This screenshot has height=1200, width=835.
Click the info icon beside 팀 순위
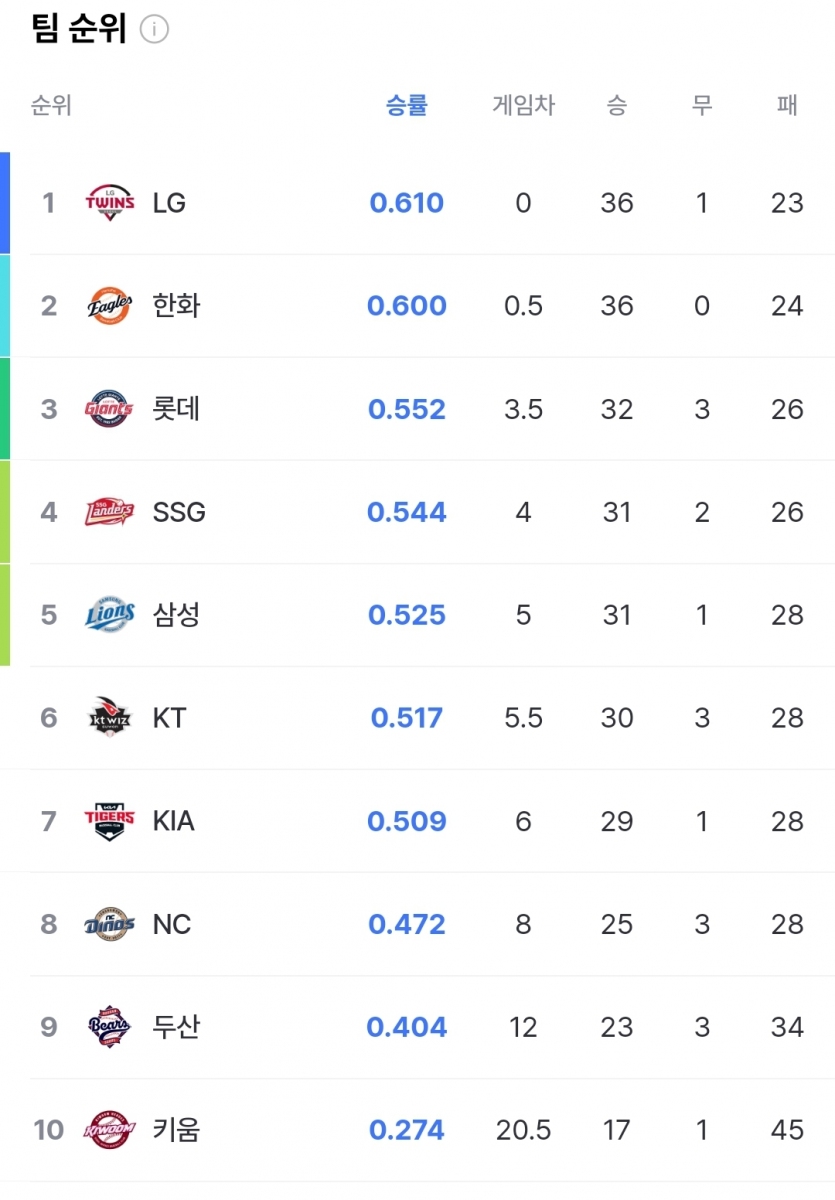tap(154, 30)
